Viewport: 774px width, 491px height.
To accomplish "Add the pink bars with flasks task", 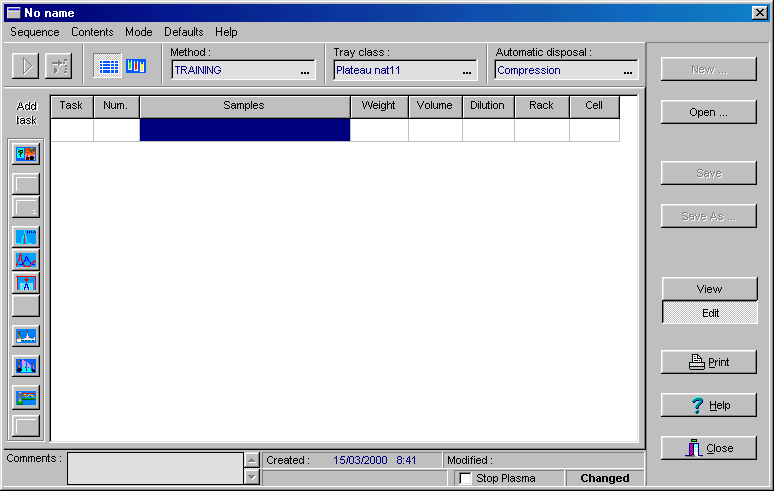I will point(26,366).
